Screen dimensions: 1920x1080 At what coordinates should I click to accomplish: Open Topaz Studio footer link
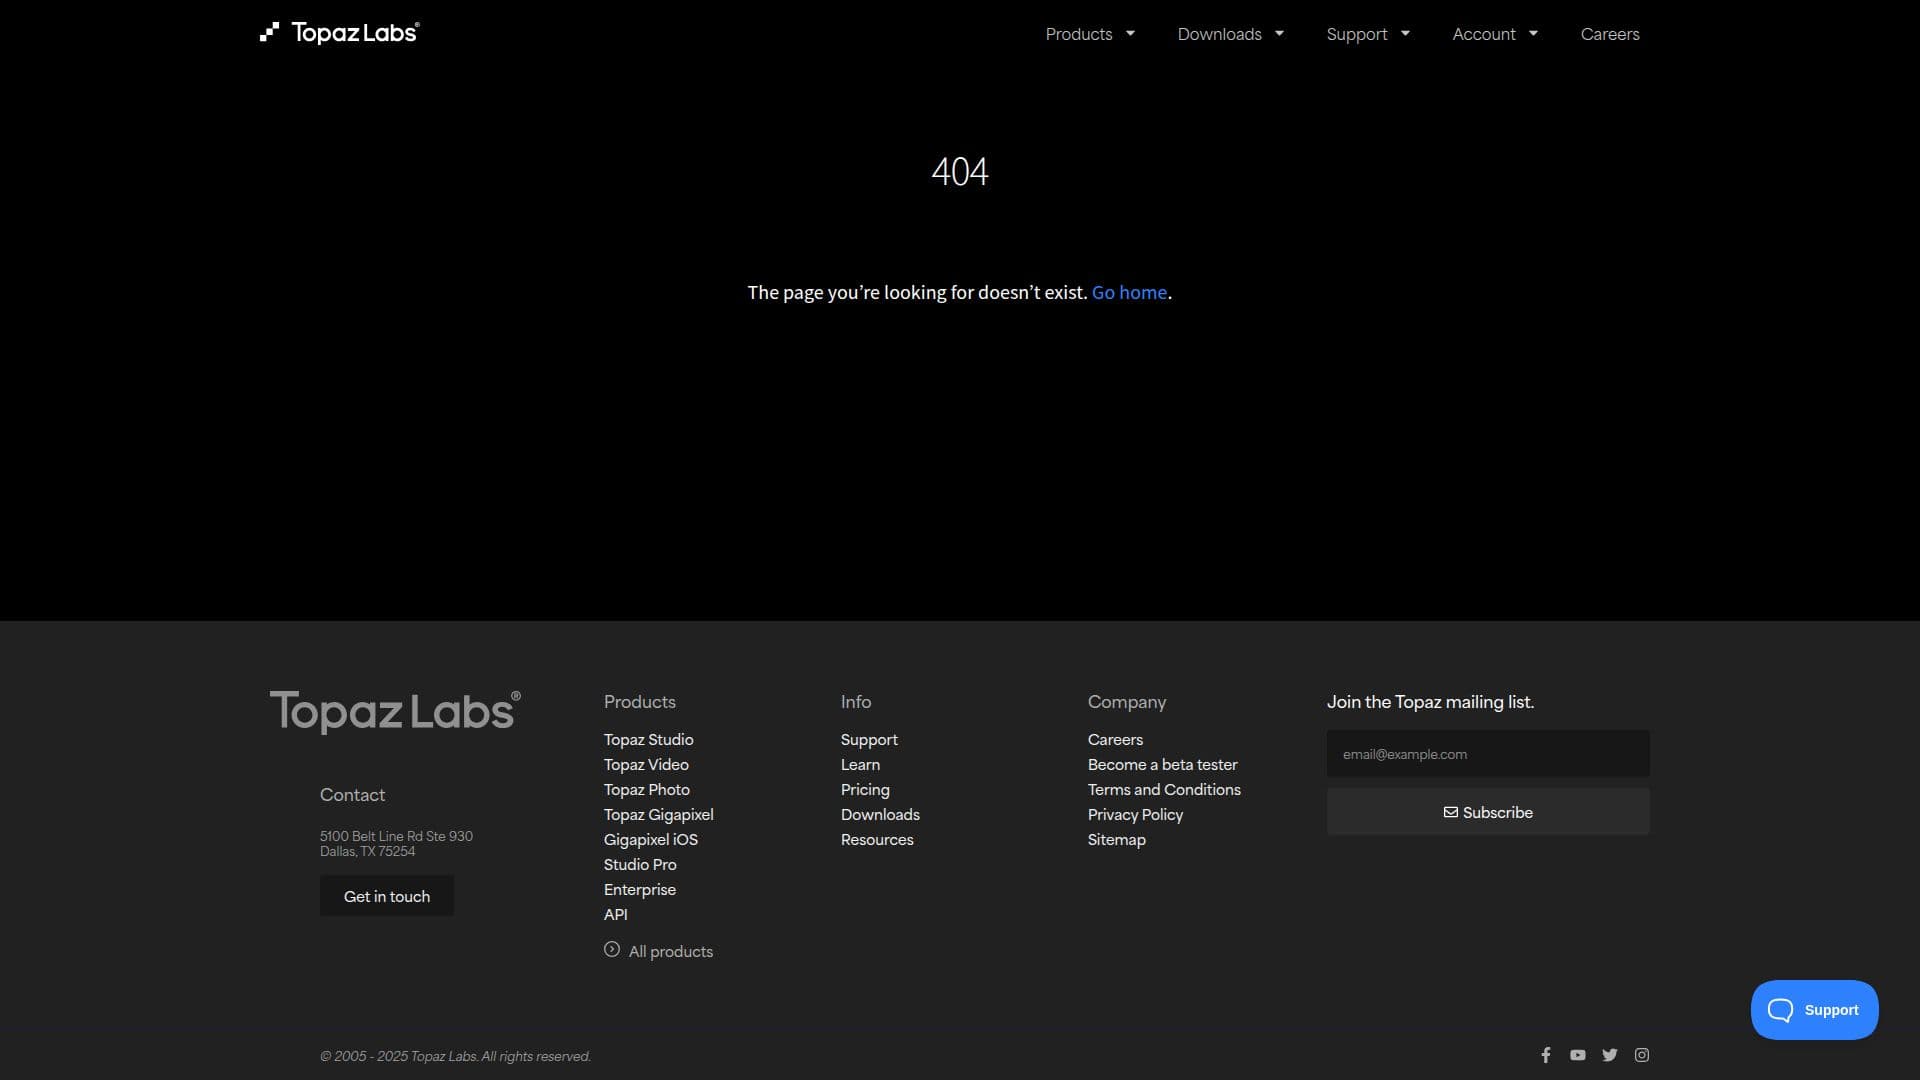(x=648, y=739)
